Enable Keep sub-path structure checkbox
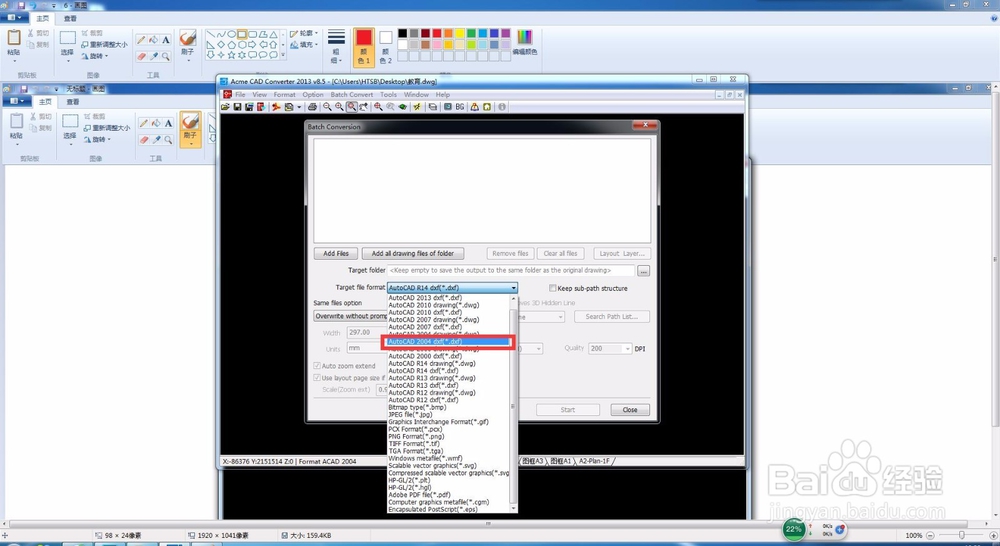Screen dimensions: 1000x546 [x=553, y=288]
